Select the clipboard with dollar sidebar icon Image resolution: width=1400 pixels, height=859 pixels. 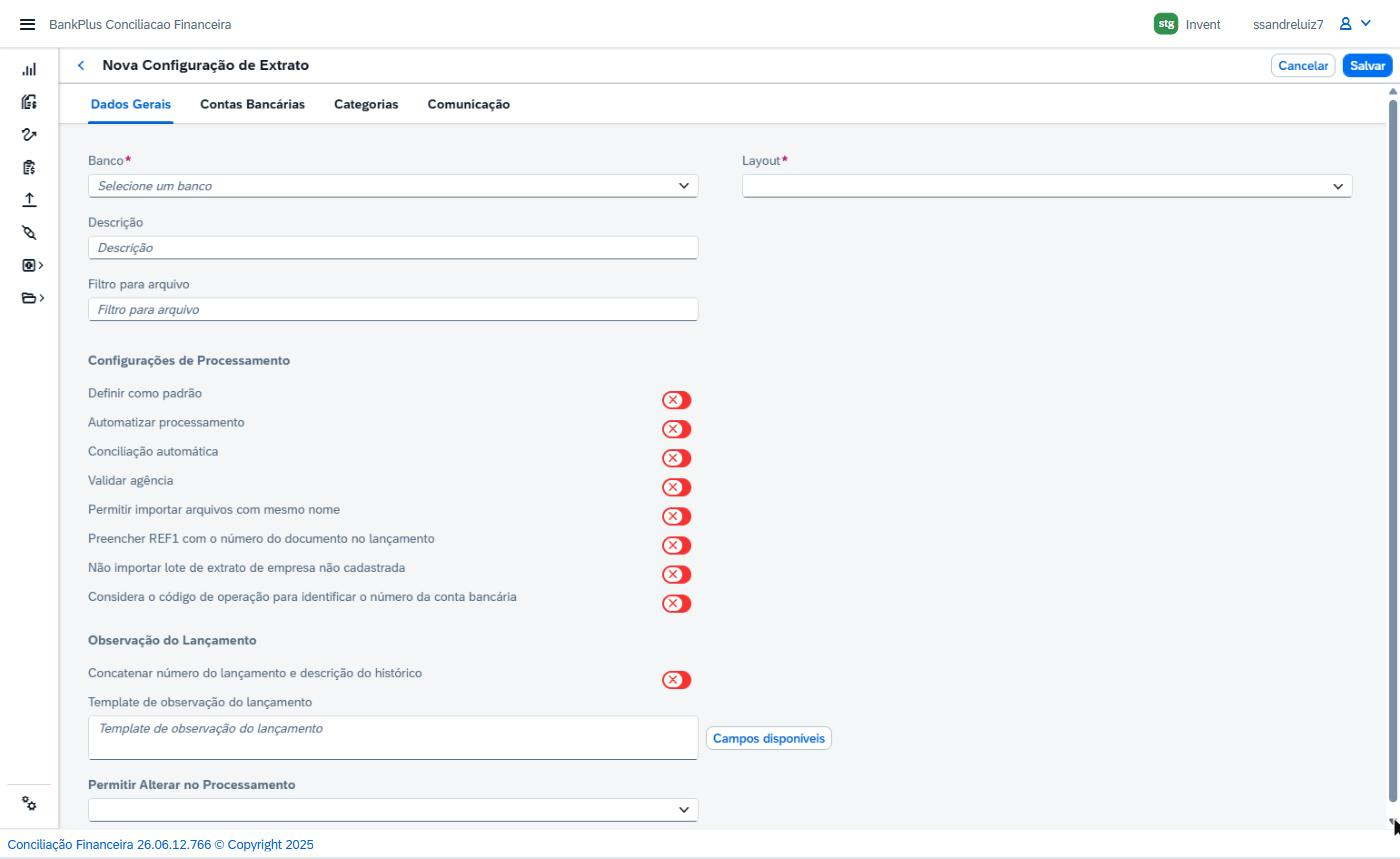(x=29, y=167)
